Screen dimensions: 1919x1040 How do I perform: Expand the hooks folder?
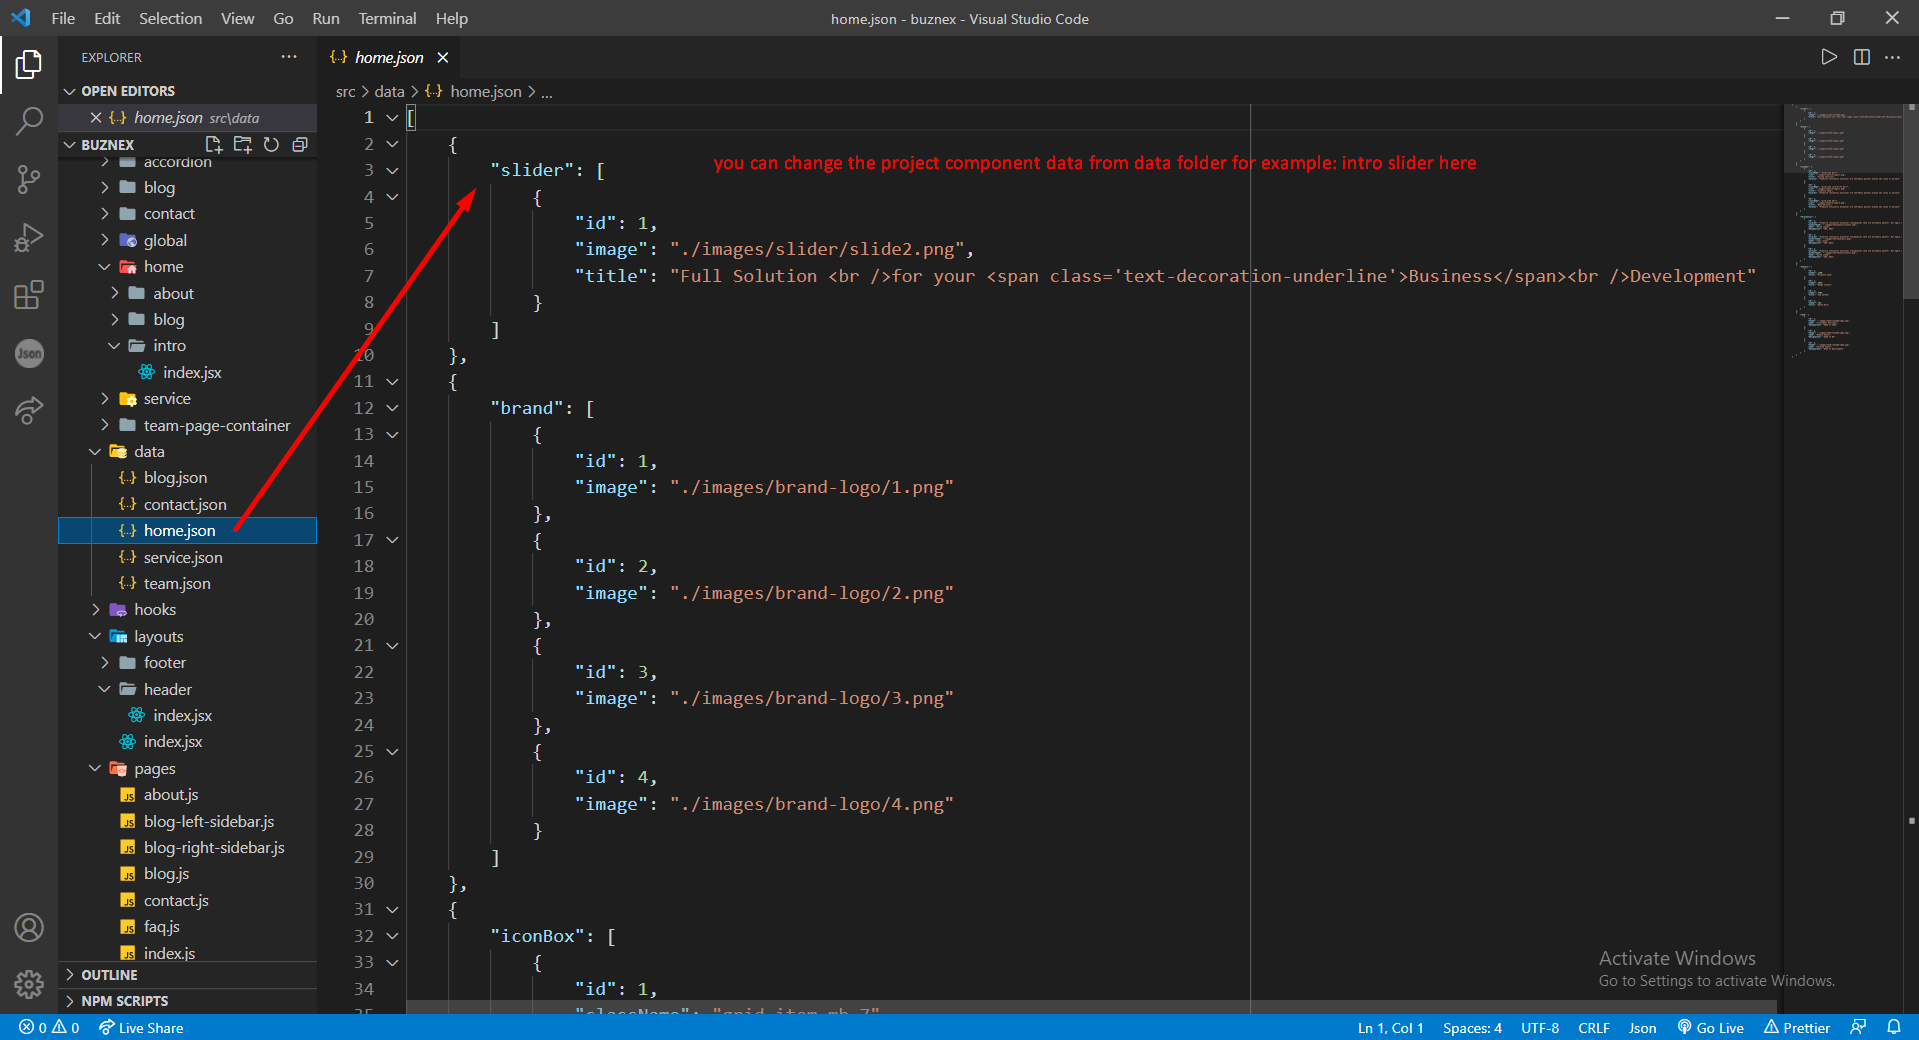coord(188,610)
